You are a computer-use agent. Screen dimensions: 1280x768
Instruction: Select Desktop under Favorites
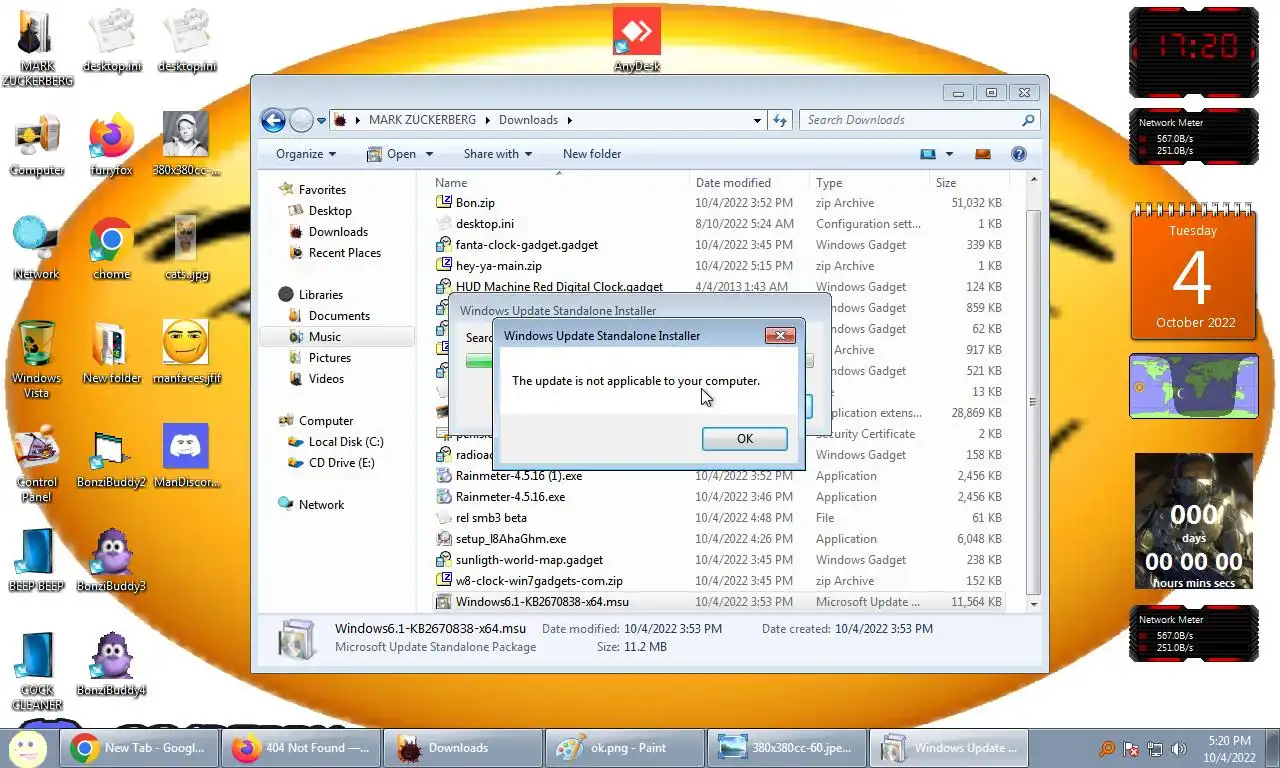pos(330,211)
